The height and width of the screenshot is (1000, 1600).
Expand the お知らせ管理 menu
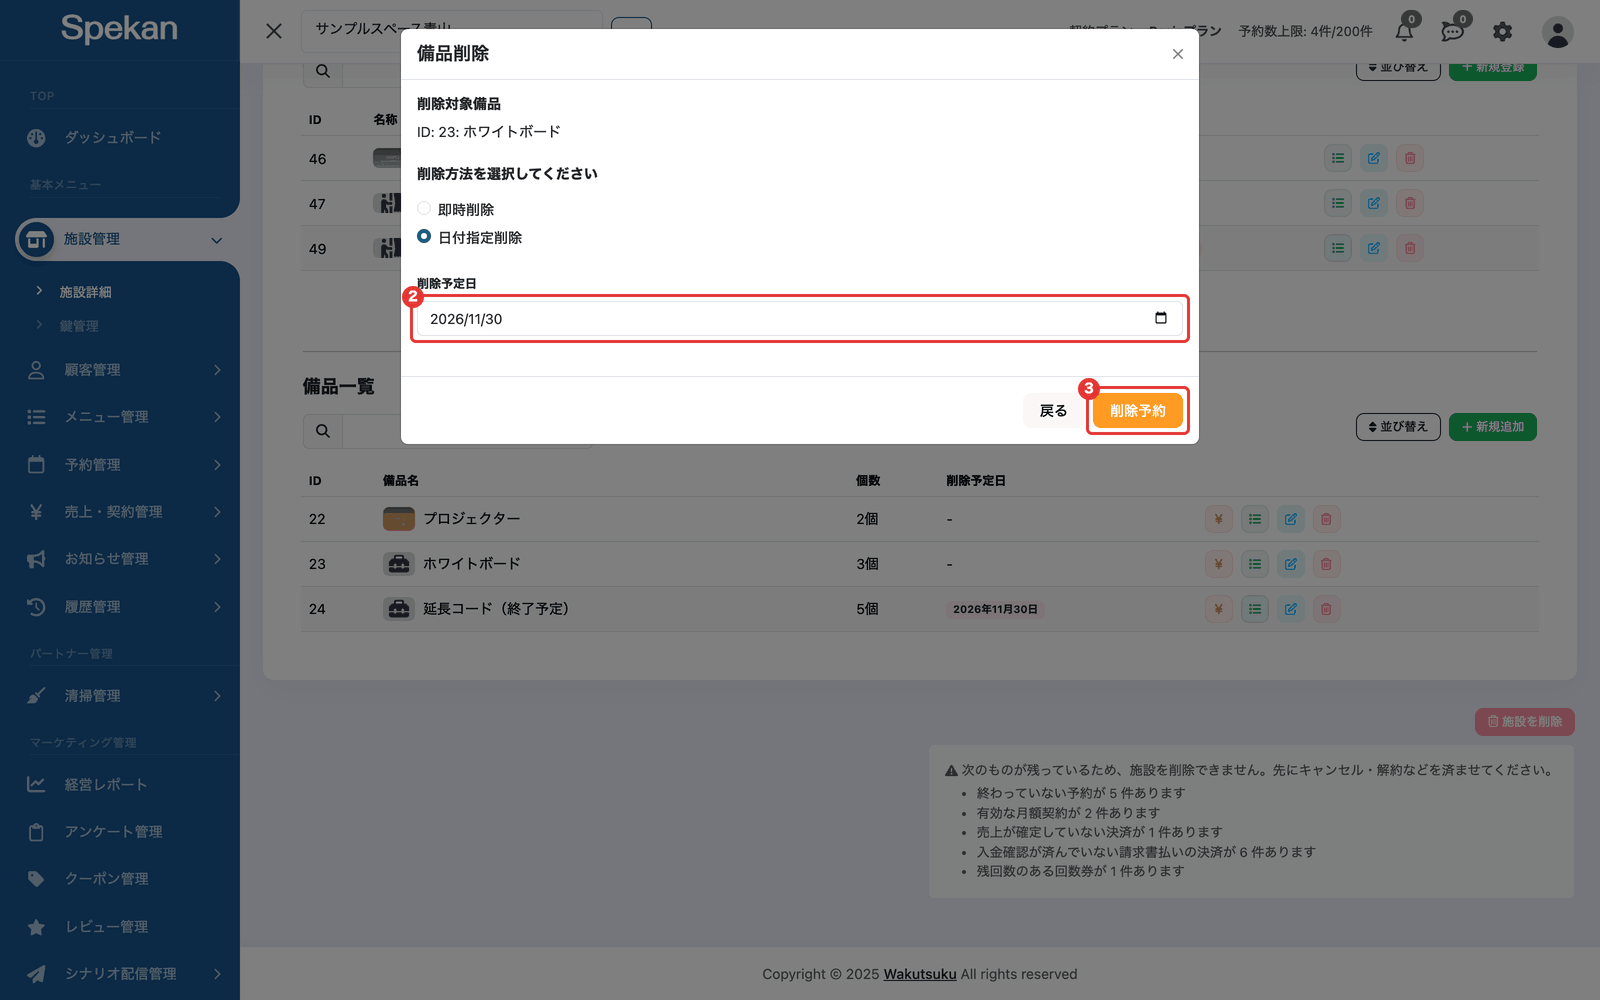(x=120, y=559)
